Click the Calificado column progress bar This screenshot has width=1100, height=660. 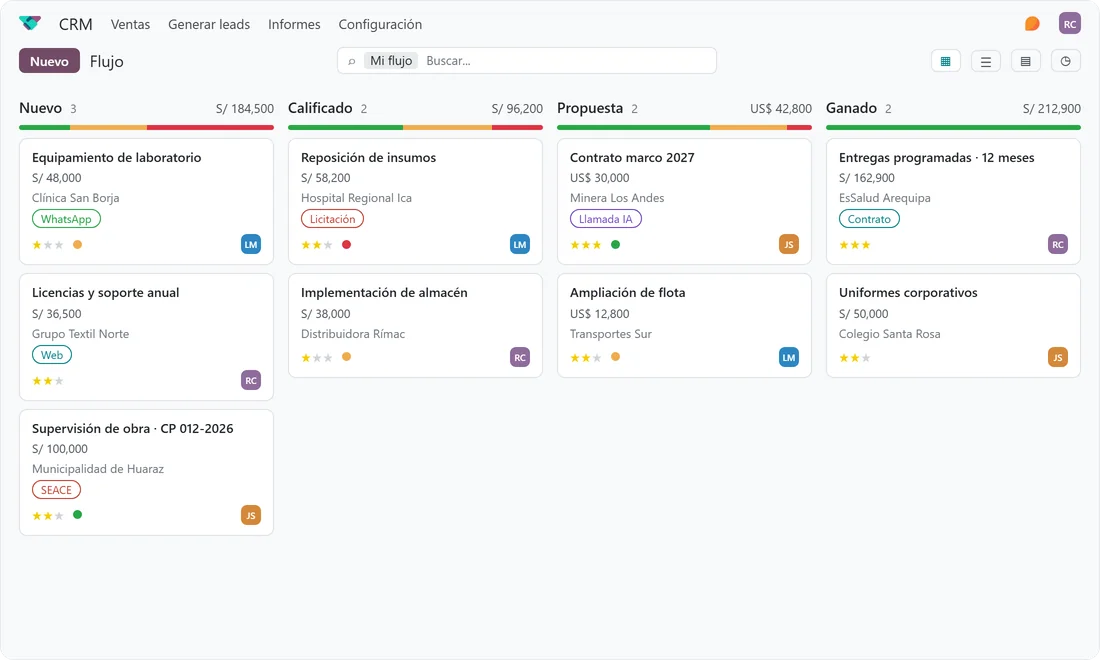click(x=415, y=128)
